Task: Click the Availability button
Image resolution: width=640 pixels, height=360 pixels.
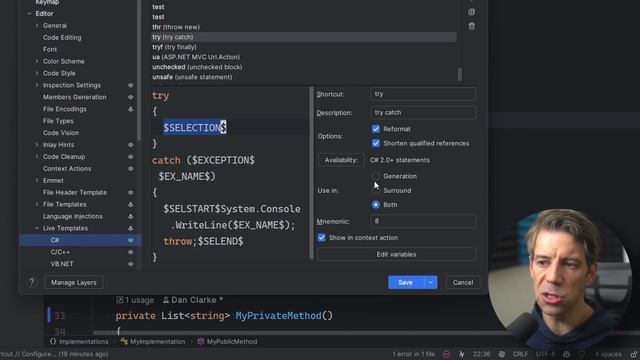Action: point(341,160)
